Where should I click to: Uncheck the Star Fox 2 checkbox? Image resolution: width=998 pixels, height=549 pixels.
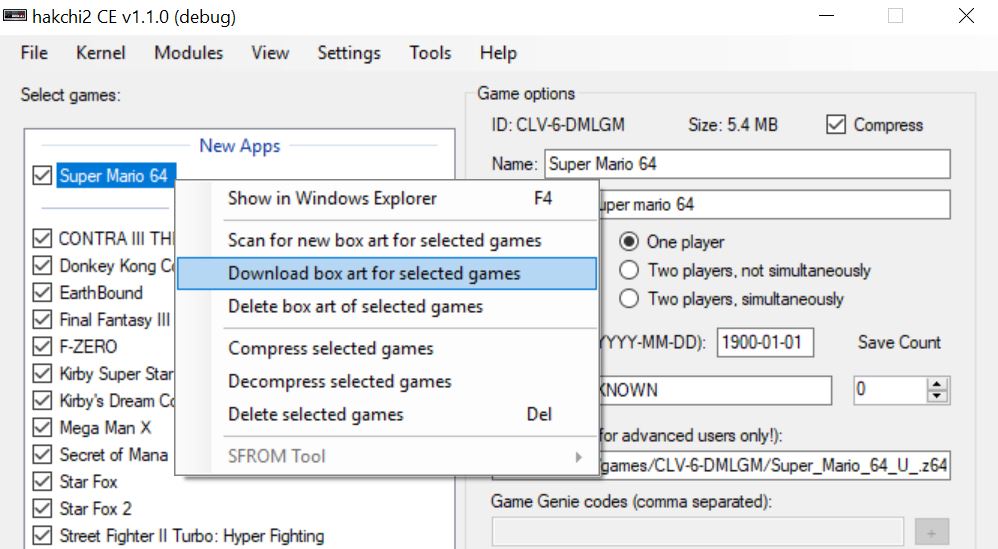(42, 509)
